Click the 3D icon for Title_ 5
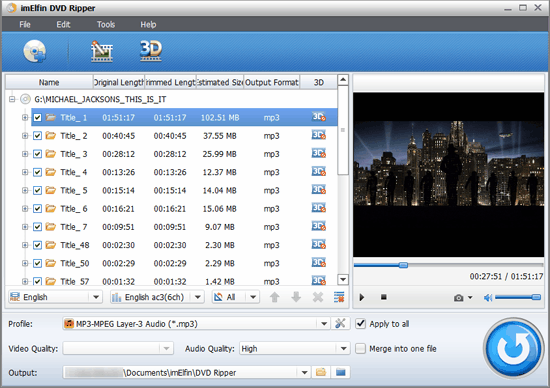 click(318, 190)
